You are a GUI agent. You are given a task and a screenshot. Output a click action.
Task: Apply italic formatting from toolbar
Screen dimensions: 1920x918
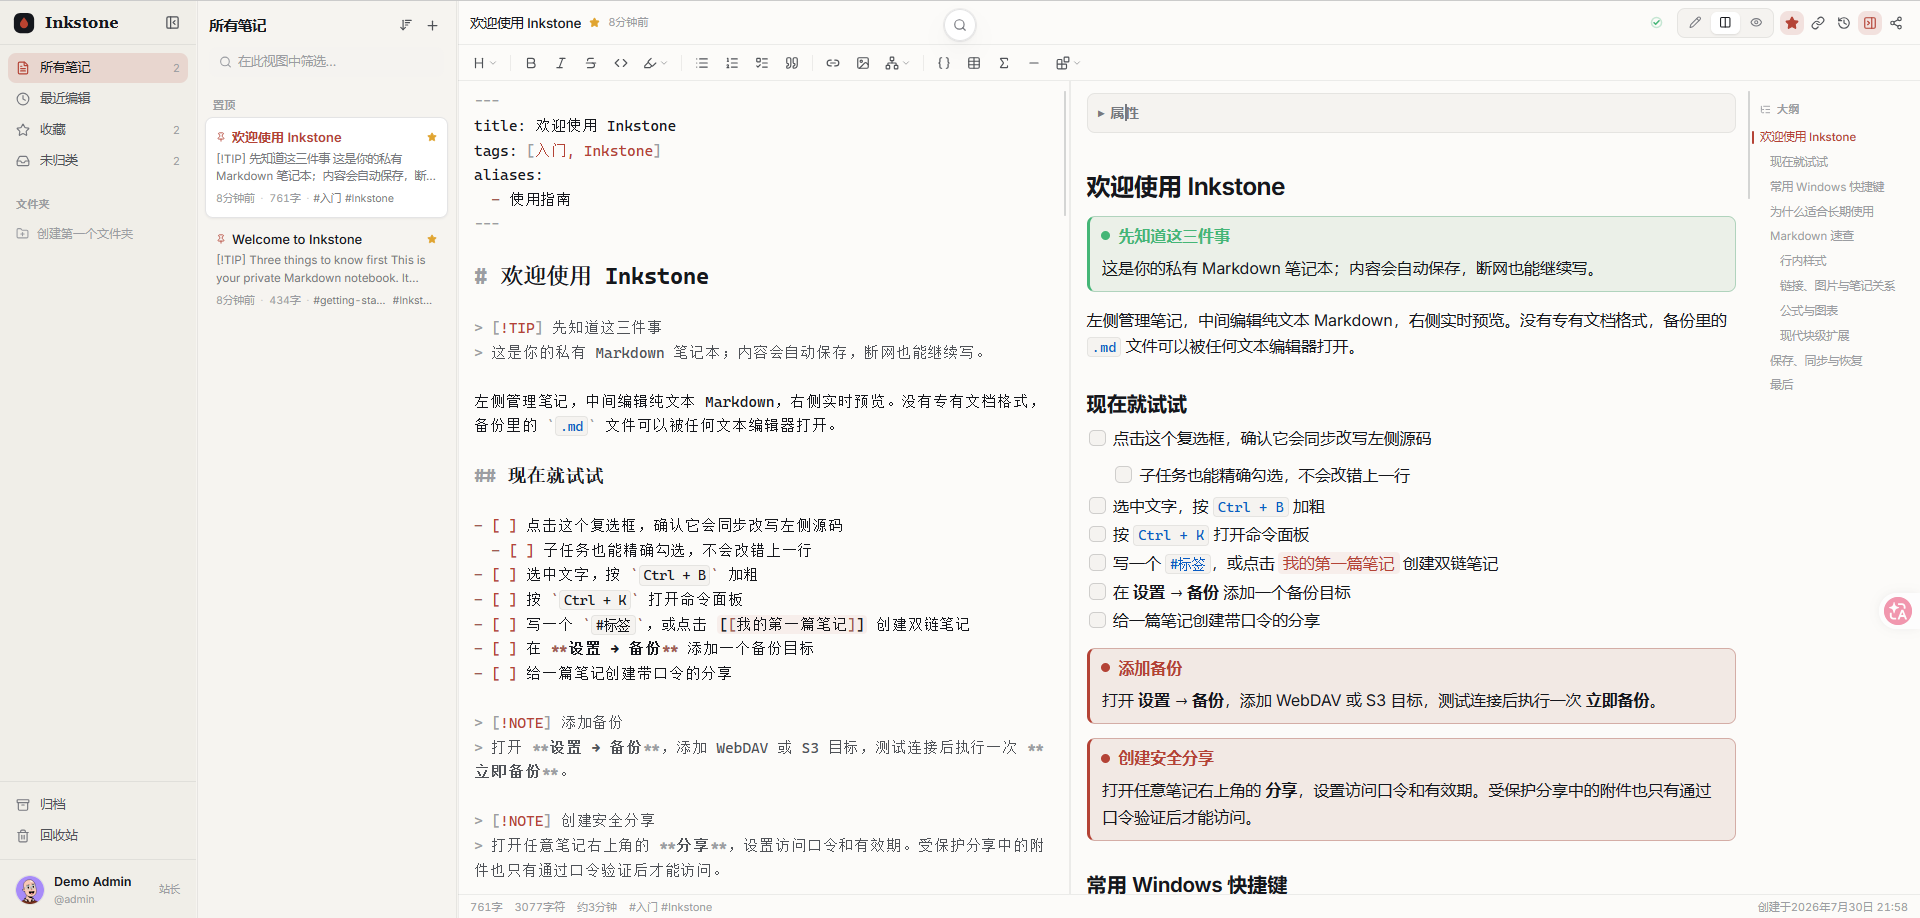pyautogui.click(x=561, y=63)
